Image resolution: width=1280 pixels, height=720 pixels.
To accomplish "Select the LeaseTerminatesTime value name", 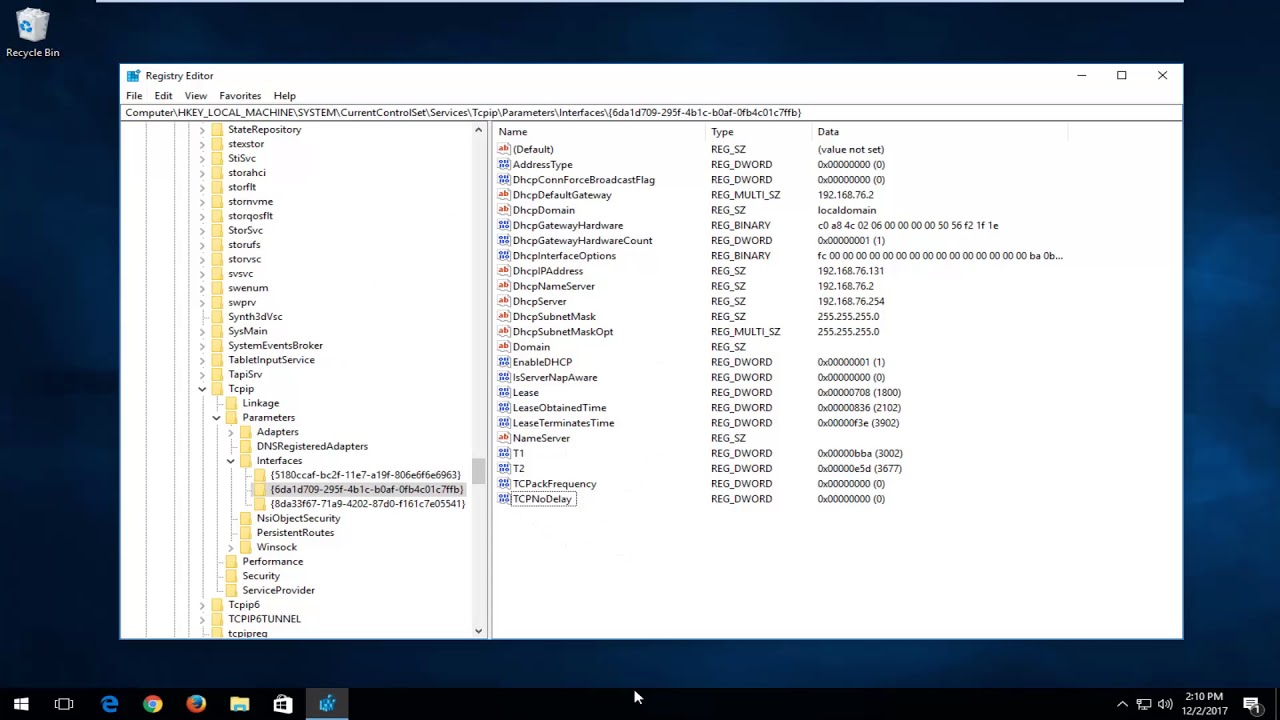I will (x=563, y=423).
